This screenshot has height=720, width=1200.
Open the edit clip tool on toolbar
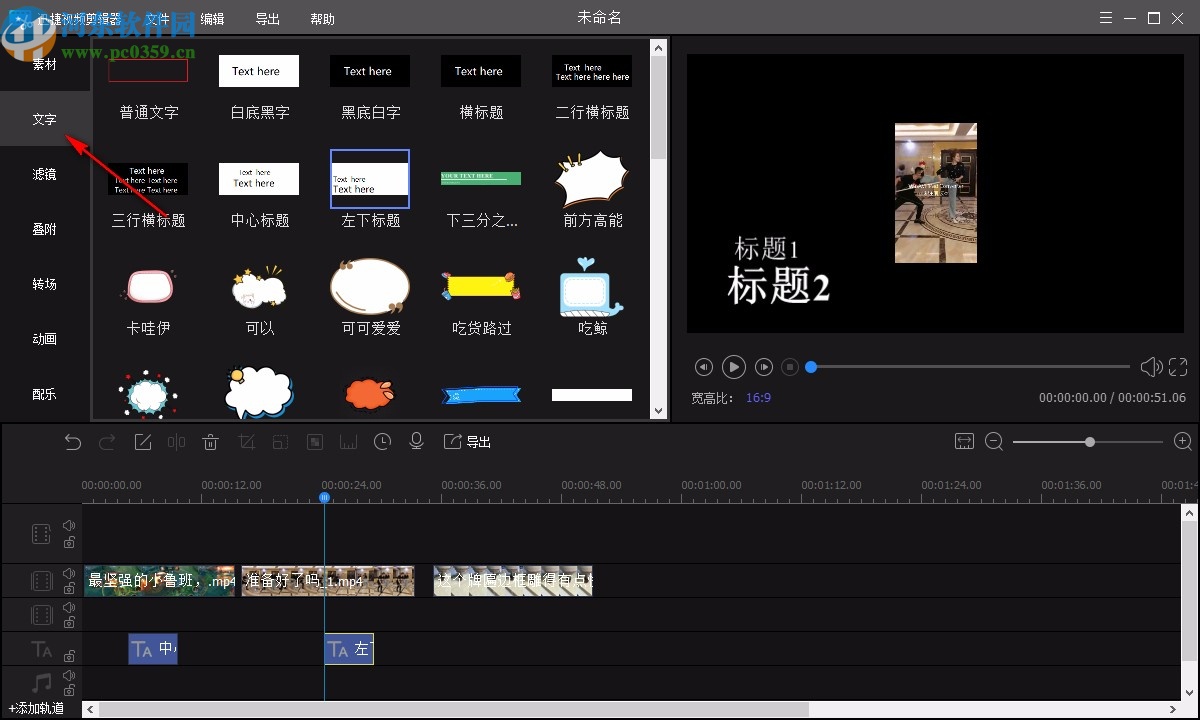point(142,441)
